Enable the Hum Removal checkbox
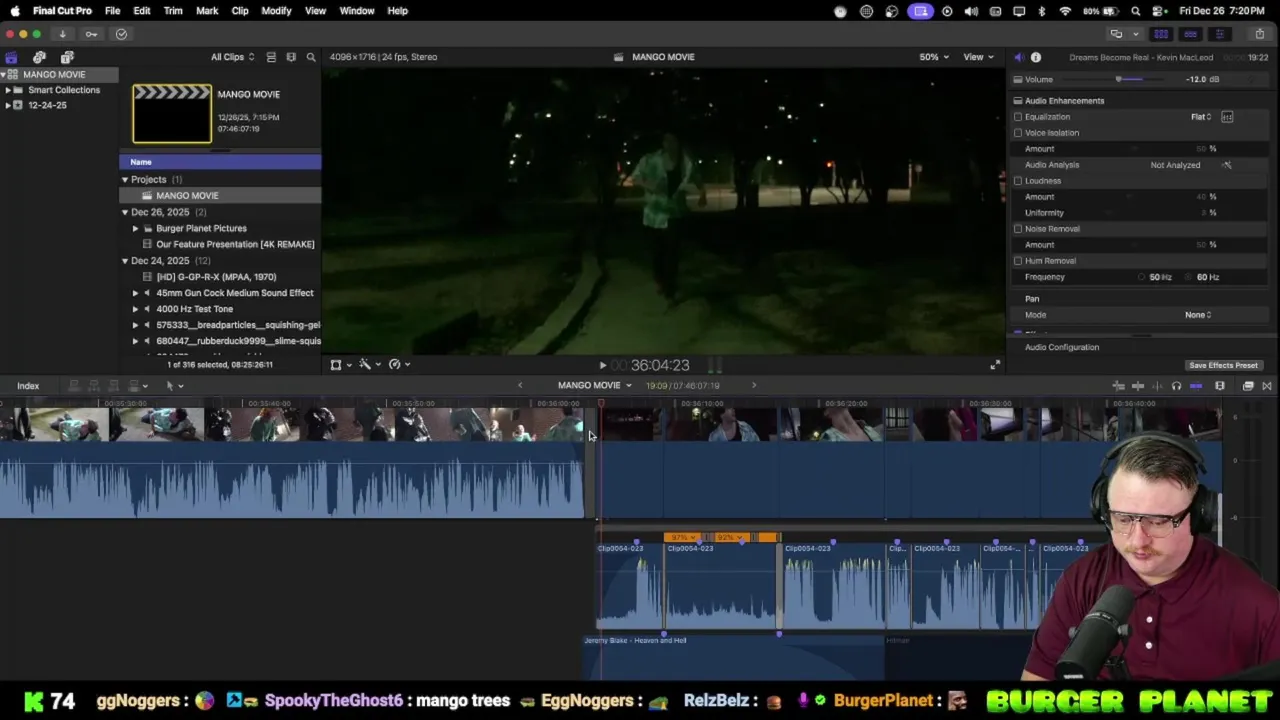 pyautogui.click(x=1018, y=261)
